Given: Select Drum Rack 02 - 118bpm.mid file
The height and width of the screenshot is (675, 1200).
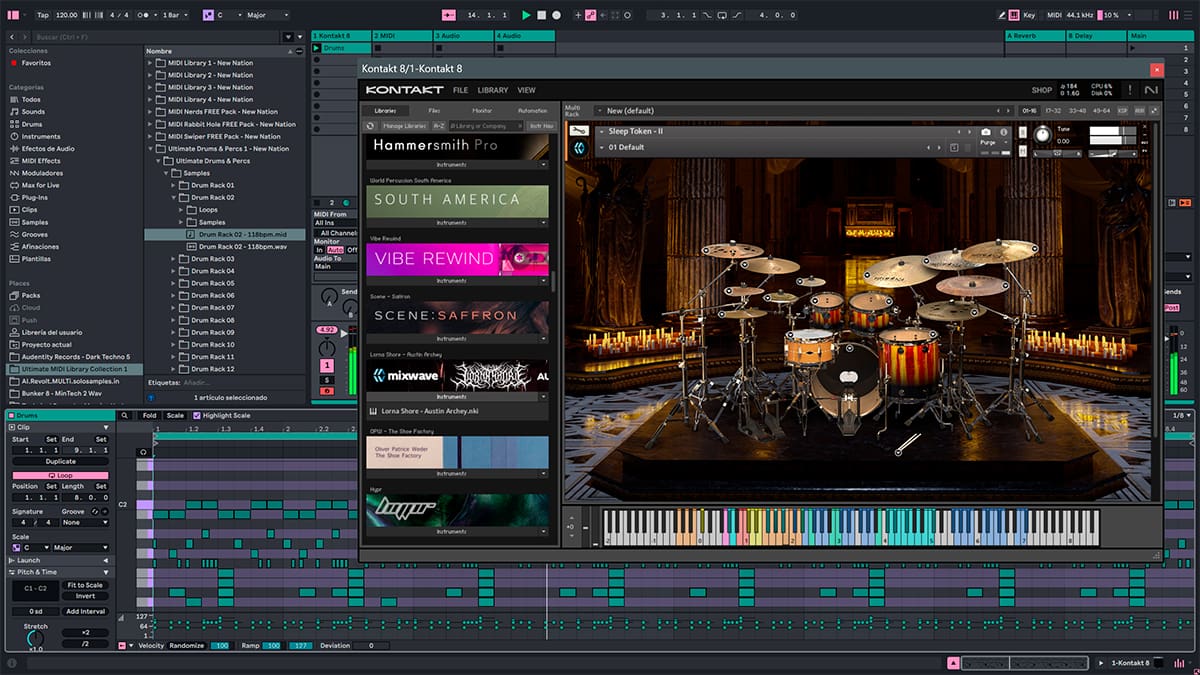Looking at the screenshot, I should (226, 234).
